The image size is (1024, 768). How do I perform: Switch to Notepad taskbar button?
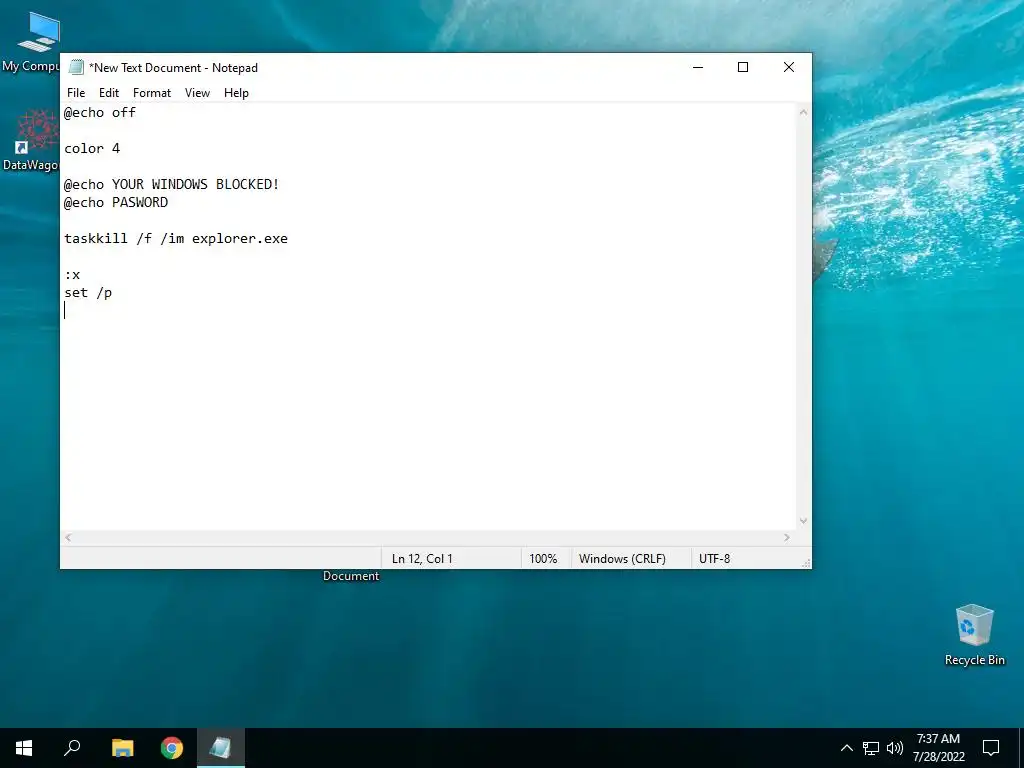pyautogui.click(x=221, y=748)
